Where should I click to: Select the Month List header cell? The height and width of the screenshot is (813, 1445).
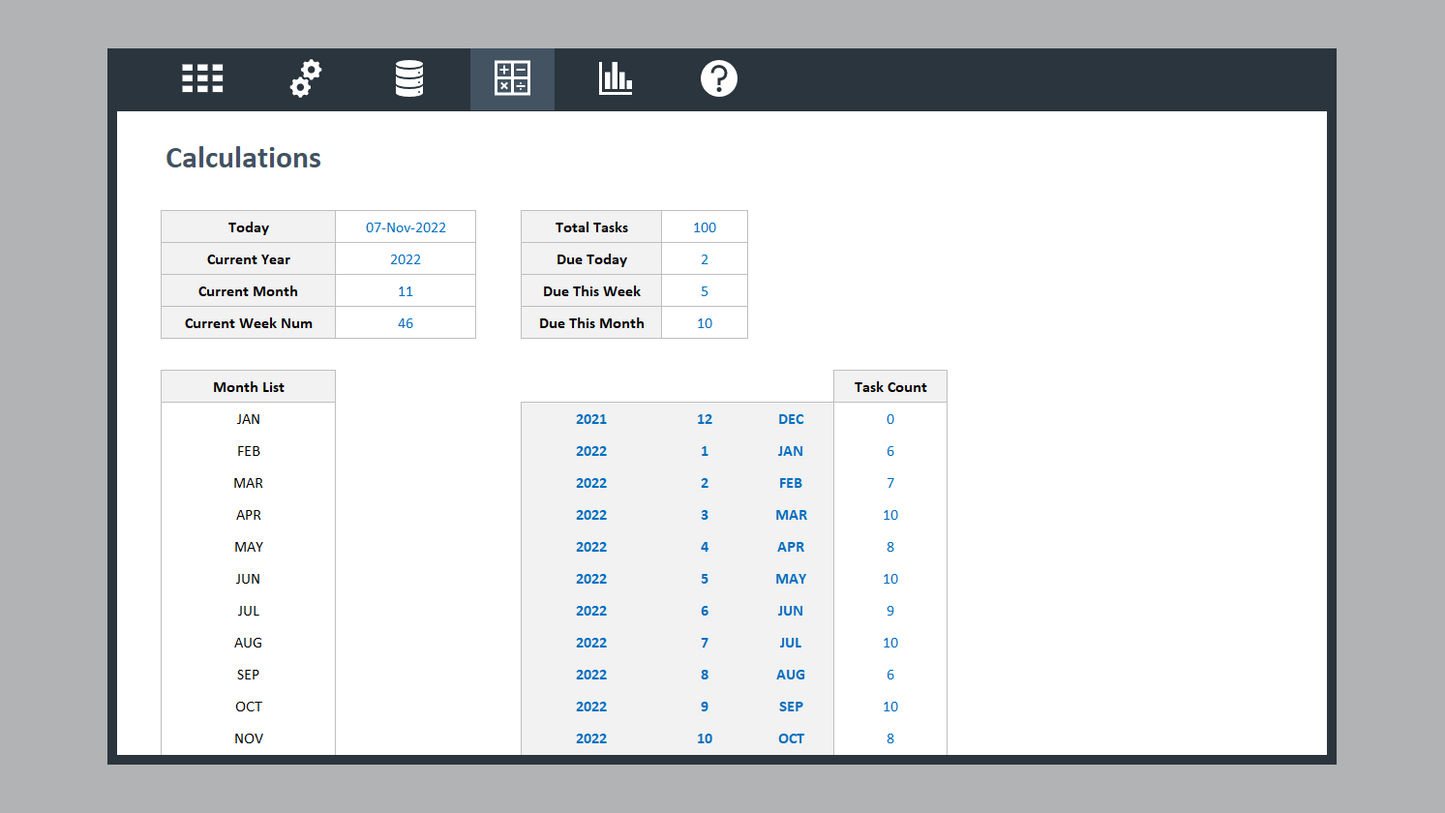tap(248, 387)
